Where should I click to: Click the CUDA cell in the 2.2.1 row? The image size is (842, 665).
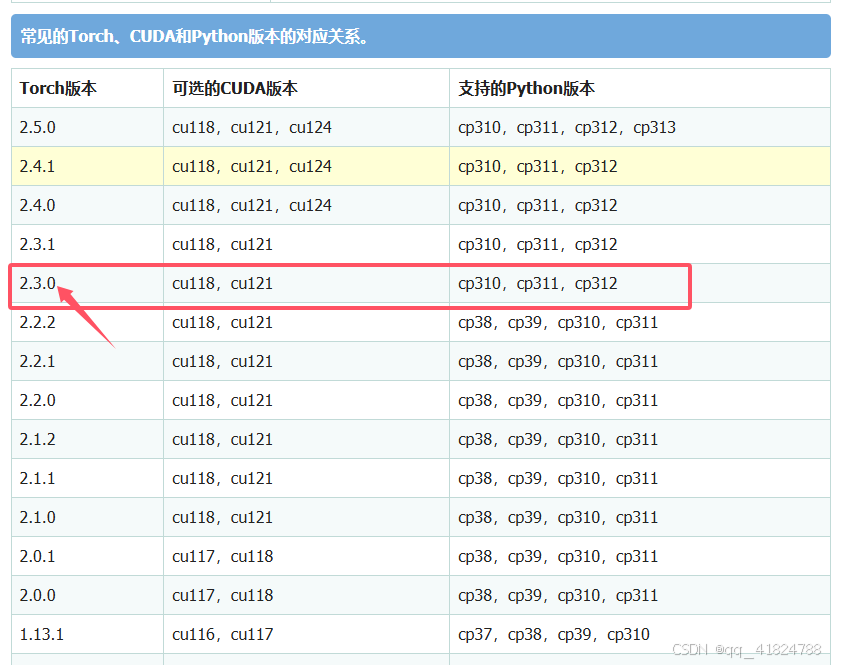[306, 361]
